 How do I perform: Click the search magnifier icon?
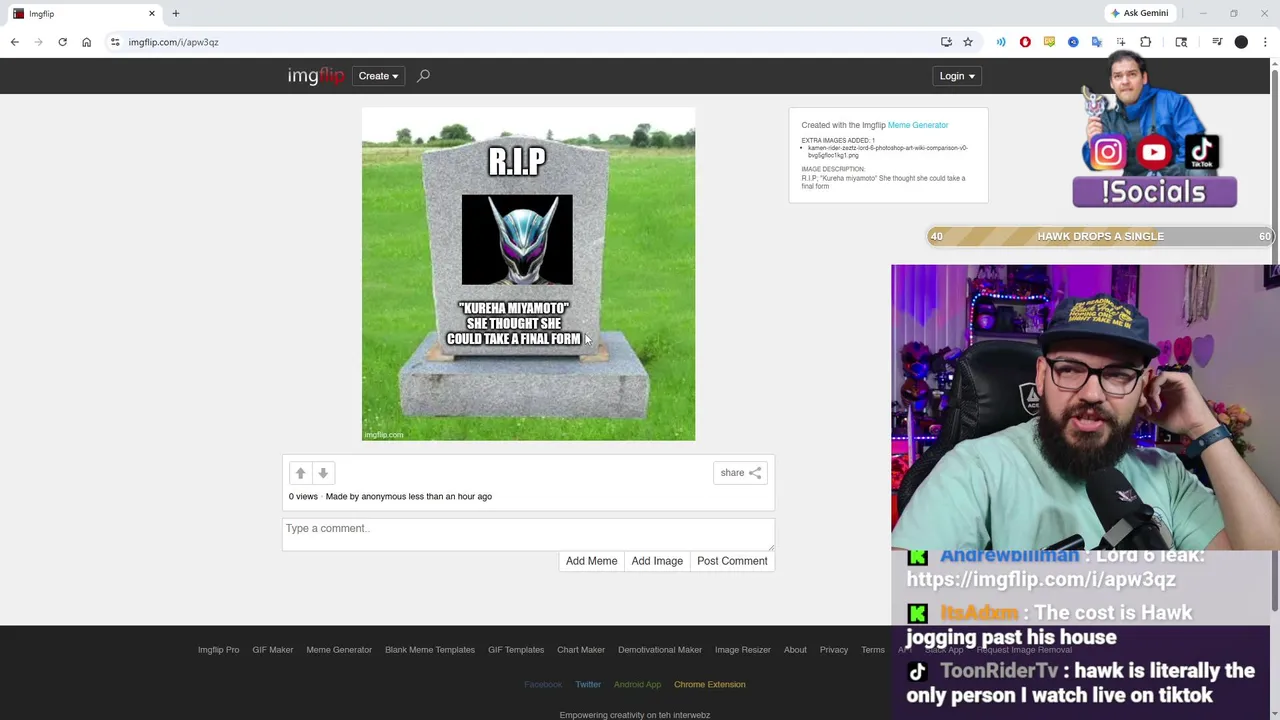point(423,76)
